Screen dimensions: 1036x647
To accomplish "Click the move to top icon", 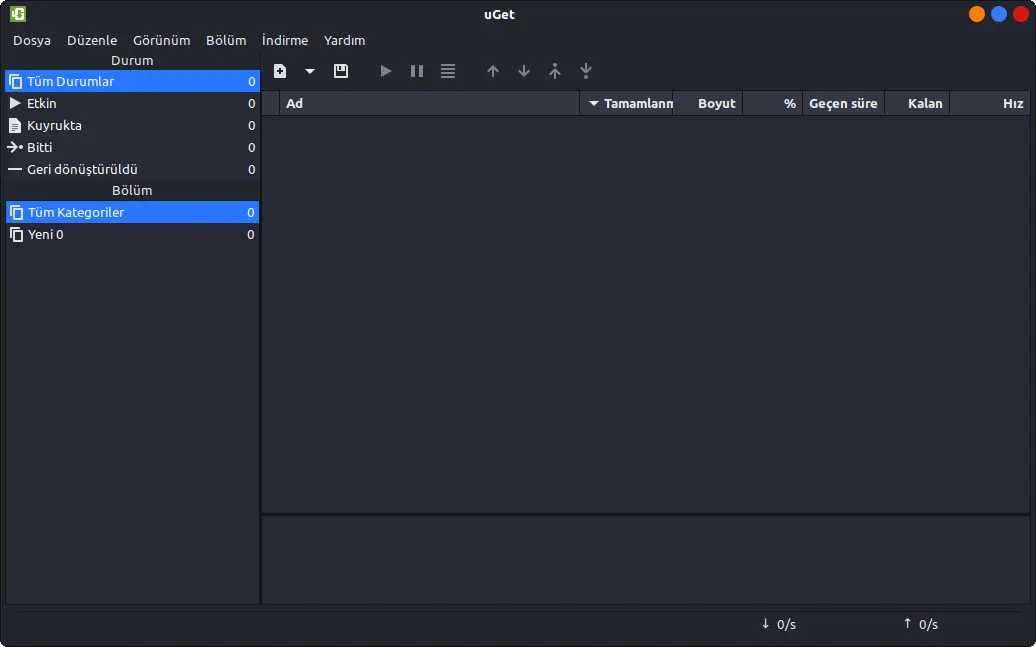I will (555, 71).
